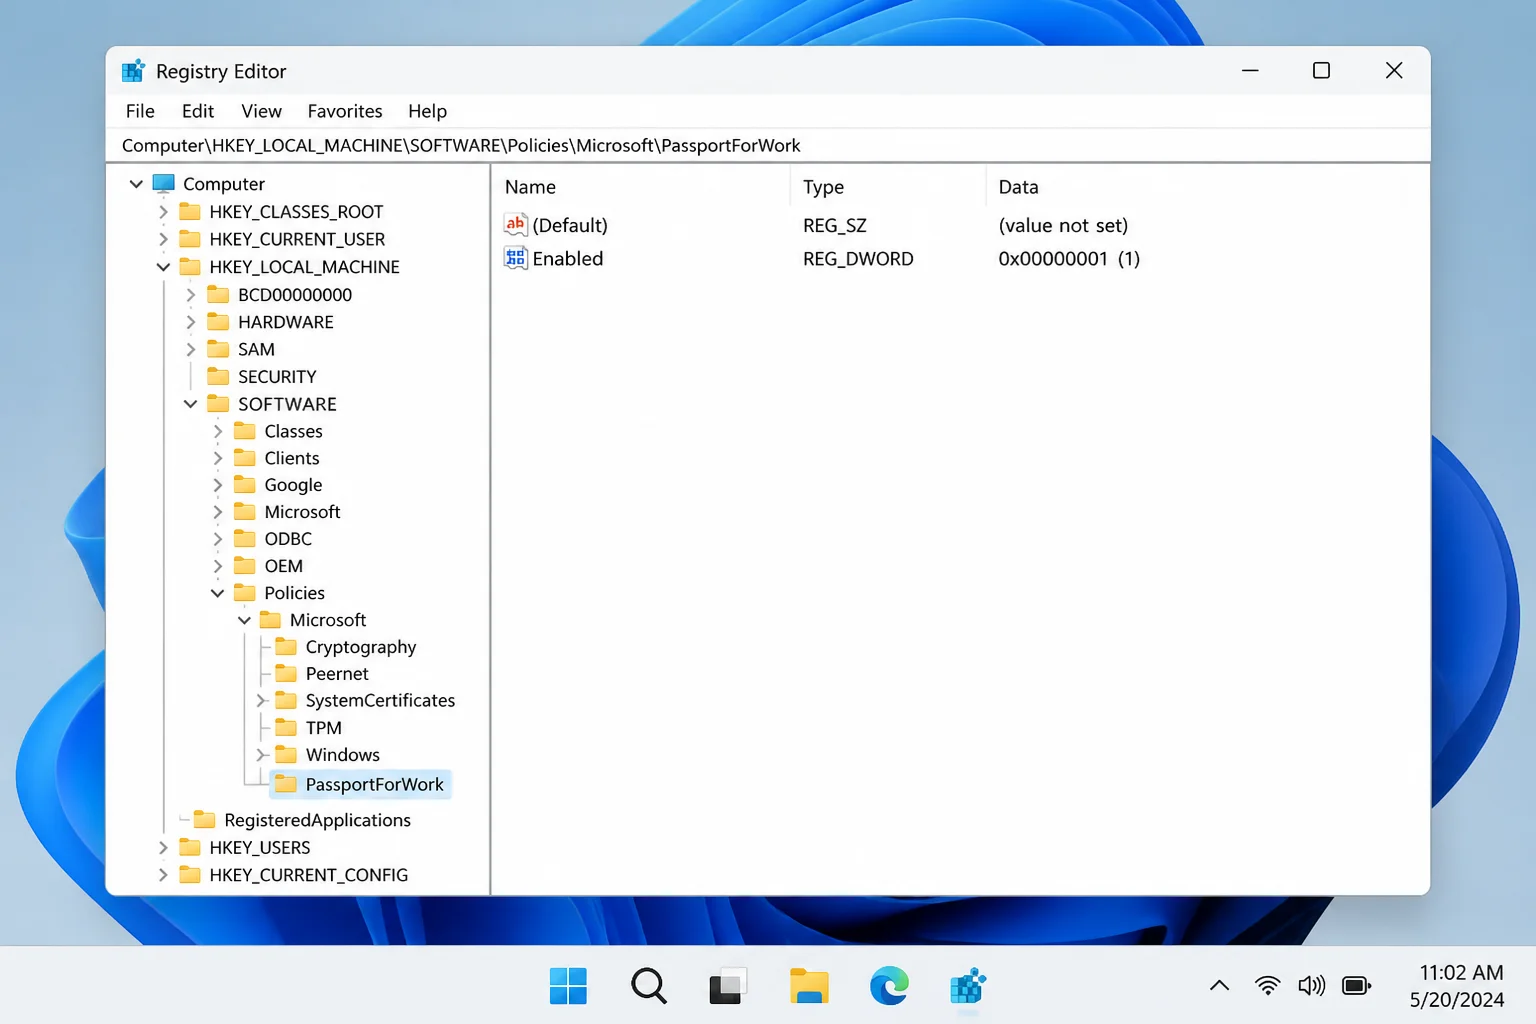Collapse HKEY_LOCAL_MACHINE hive
This screenshot has height=1024, width=1536.
coord(163,267)
